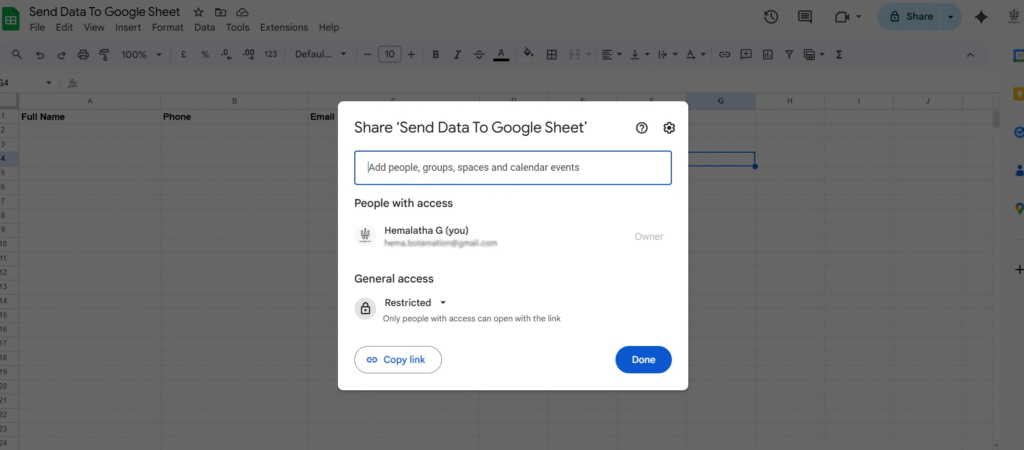Open the default font dropdown
1024x450 pixels.
click(320, 54)
